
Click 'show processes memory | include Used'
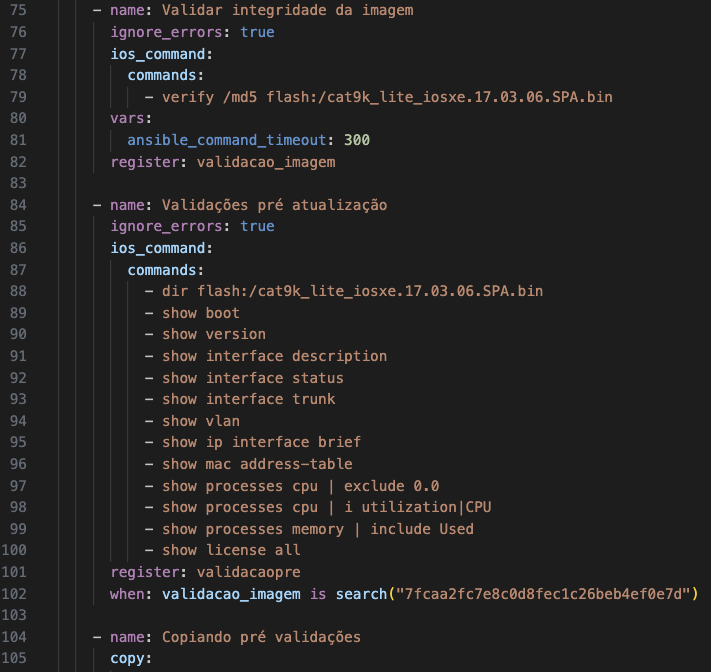(318, 529)
